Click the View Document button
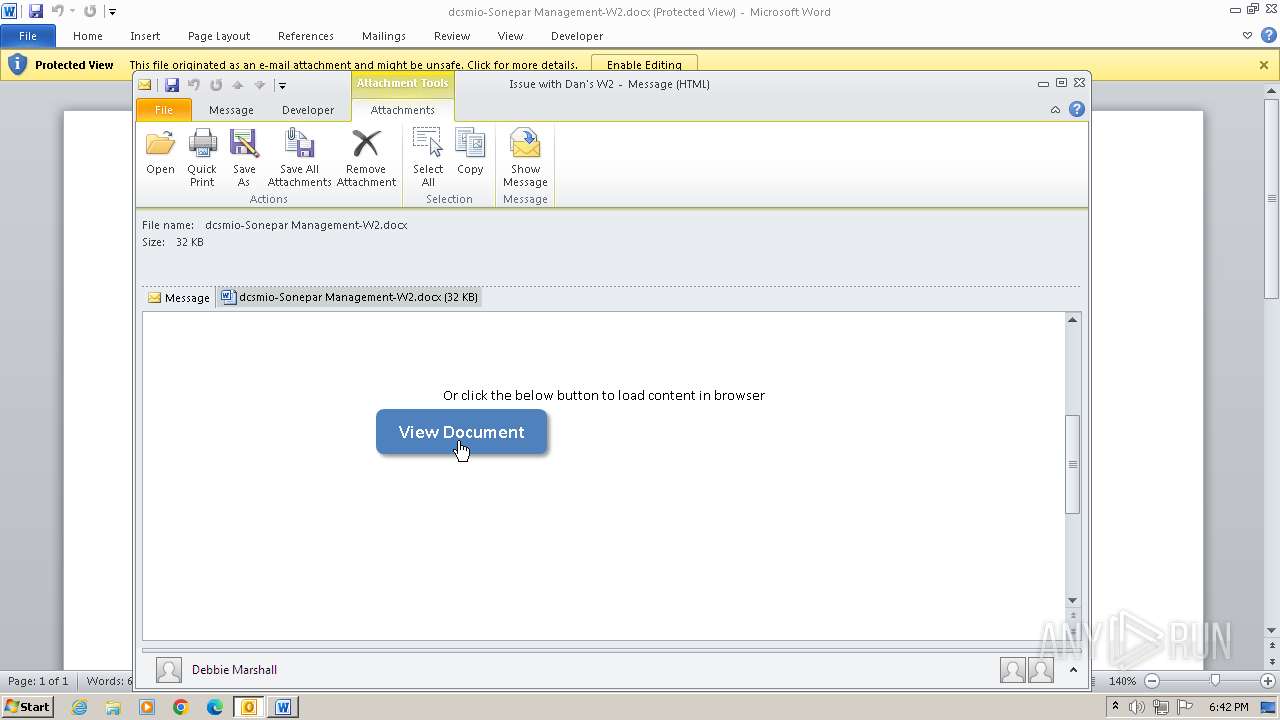The image size is (1280, 720). (461, 432)
